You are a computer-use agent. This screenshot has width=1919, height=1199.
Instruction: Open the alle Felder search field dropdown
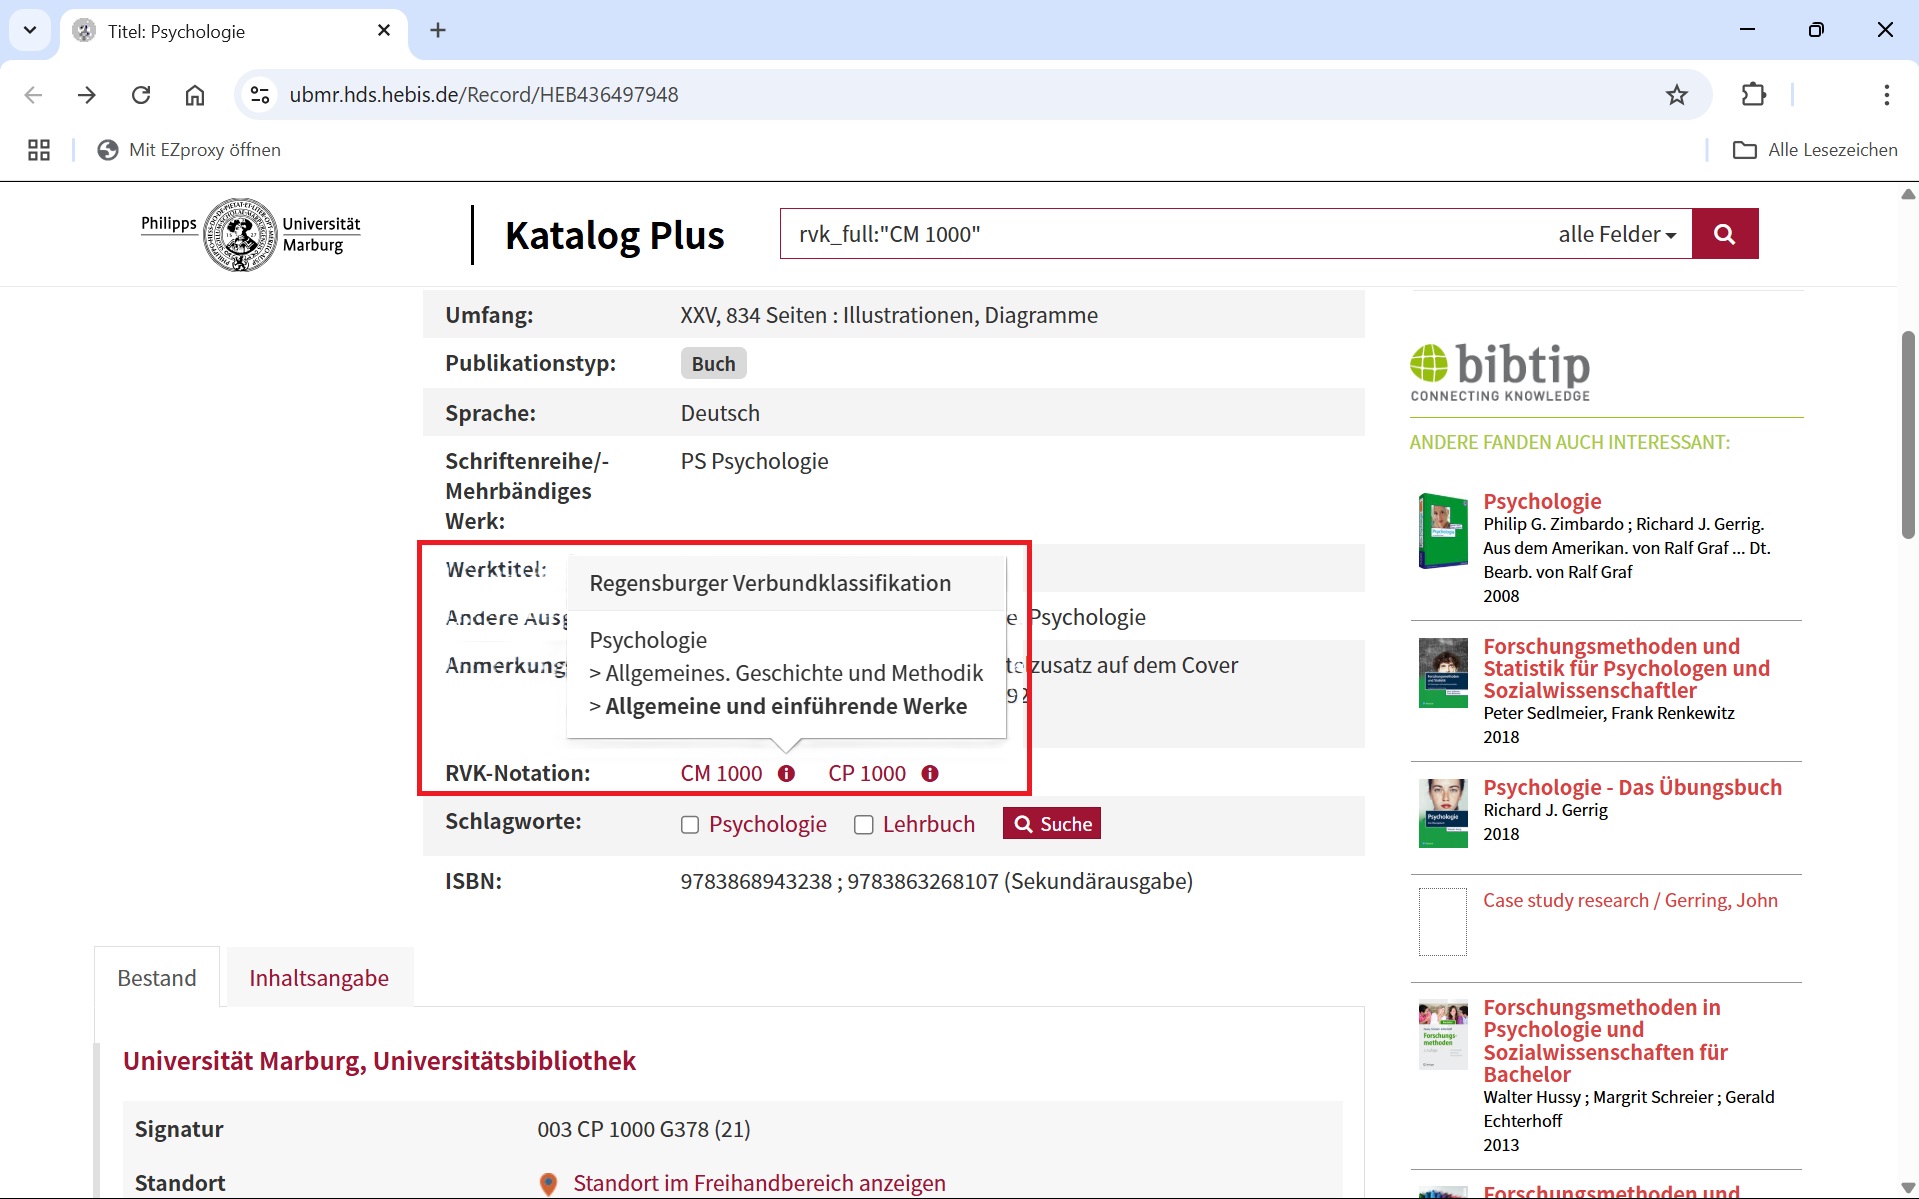[x=1617, y=234]
